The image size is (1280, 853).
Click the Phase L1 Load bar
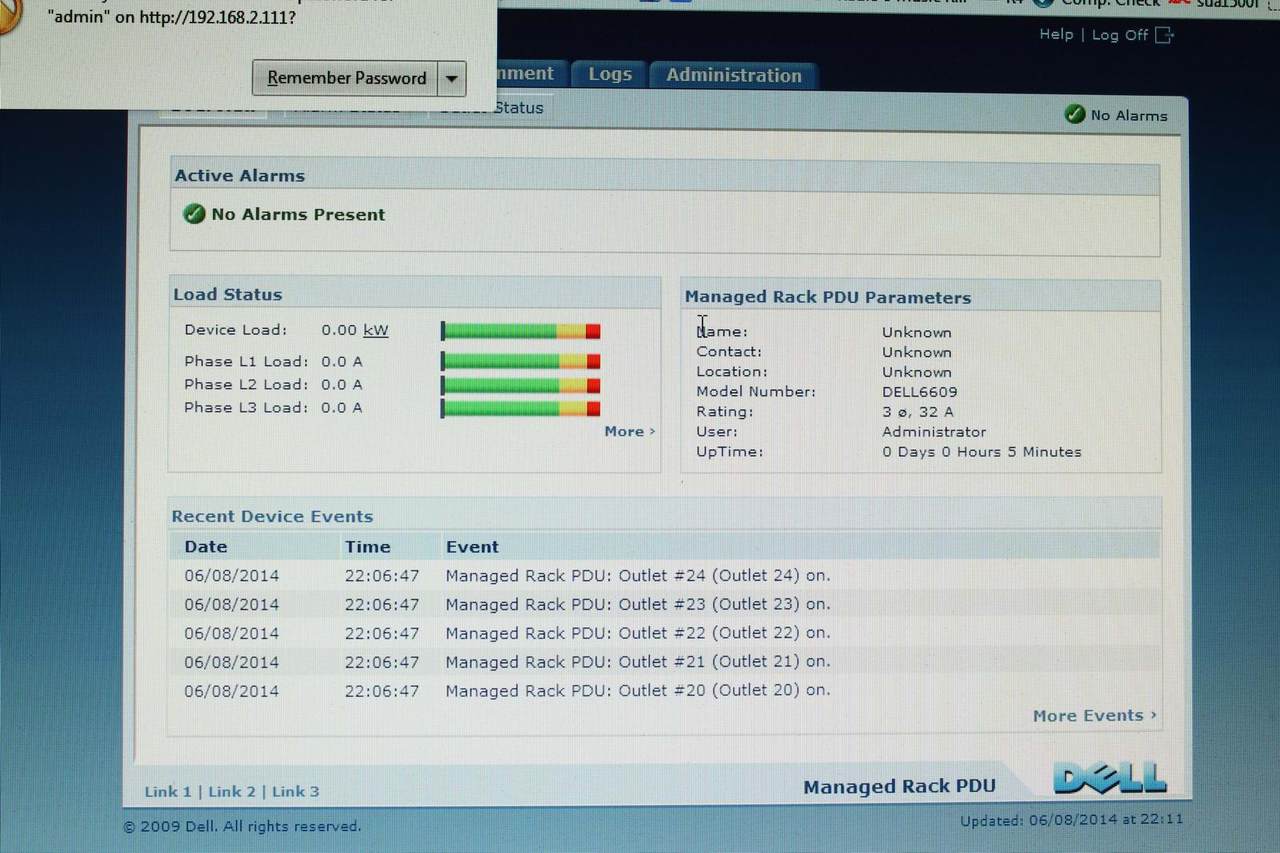coord(521,361)
